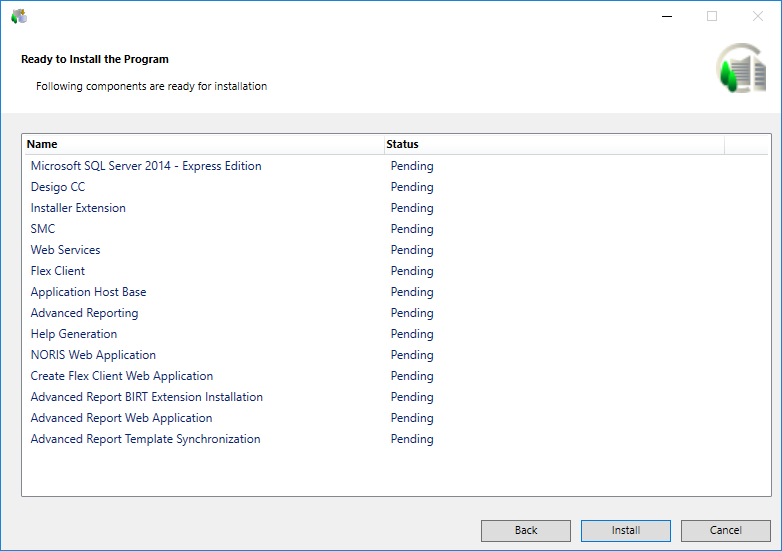This screenshot has width=782, height=551.
Task: Select Web Services in the list
Action: (65, 250)
